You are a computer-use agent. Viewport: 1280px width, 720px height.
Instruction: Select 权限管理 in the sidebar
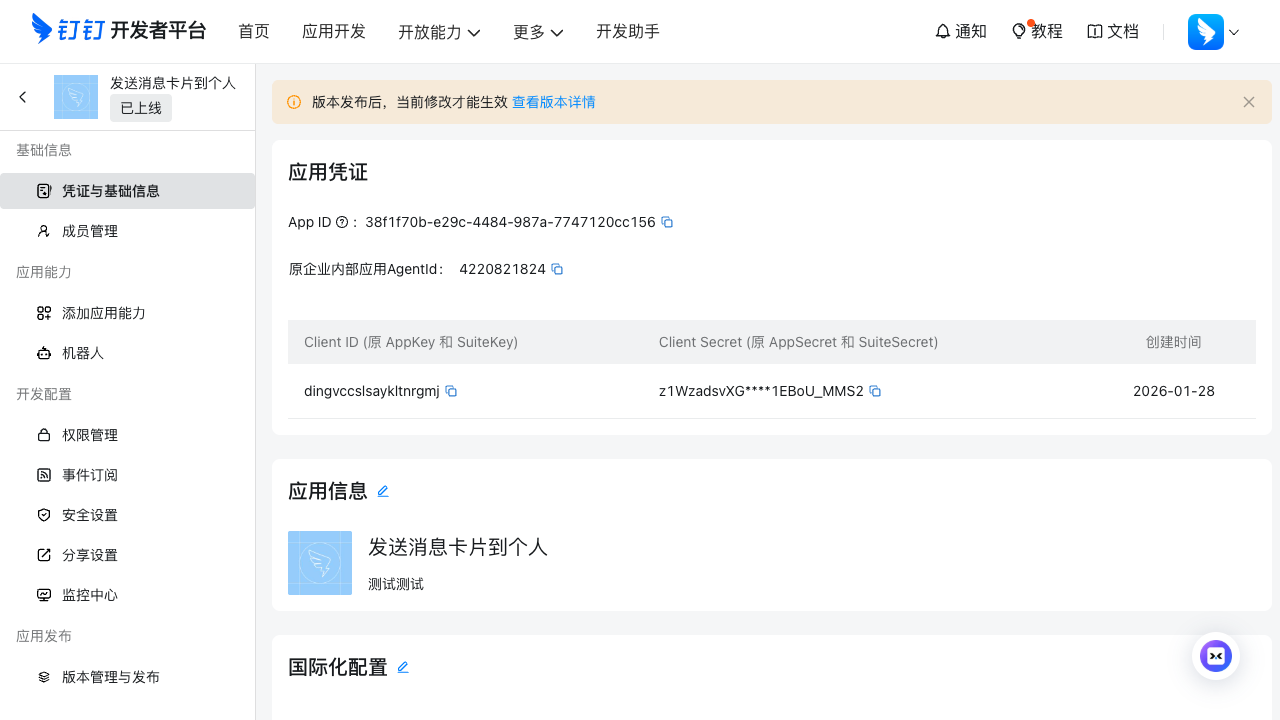coord(90,435)
